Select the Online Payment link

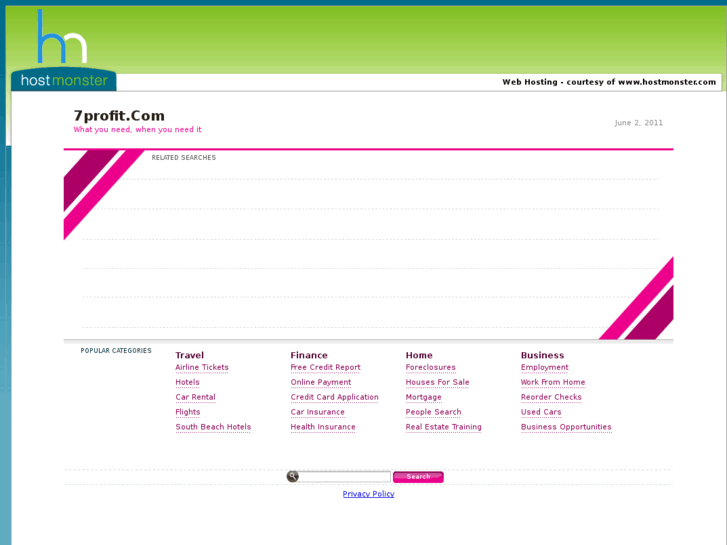point(320,382)
